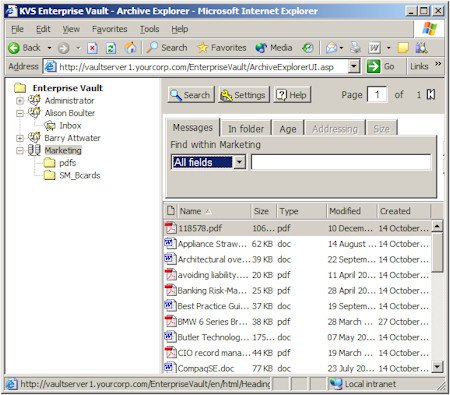Screen dimensions: 450x395
Task: Click the page number field
Action: tap(377, 95)
